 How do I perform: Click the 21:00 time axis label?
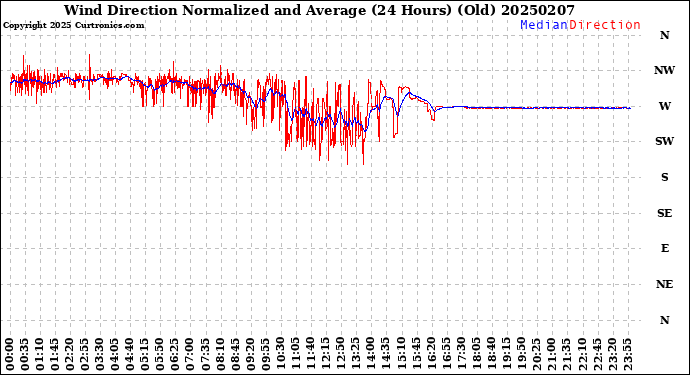click(x=551, y=355)
